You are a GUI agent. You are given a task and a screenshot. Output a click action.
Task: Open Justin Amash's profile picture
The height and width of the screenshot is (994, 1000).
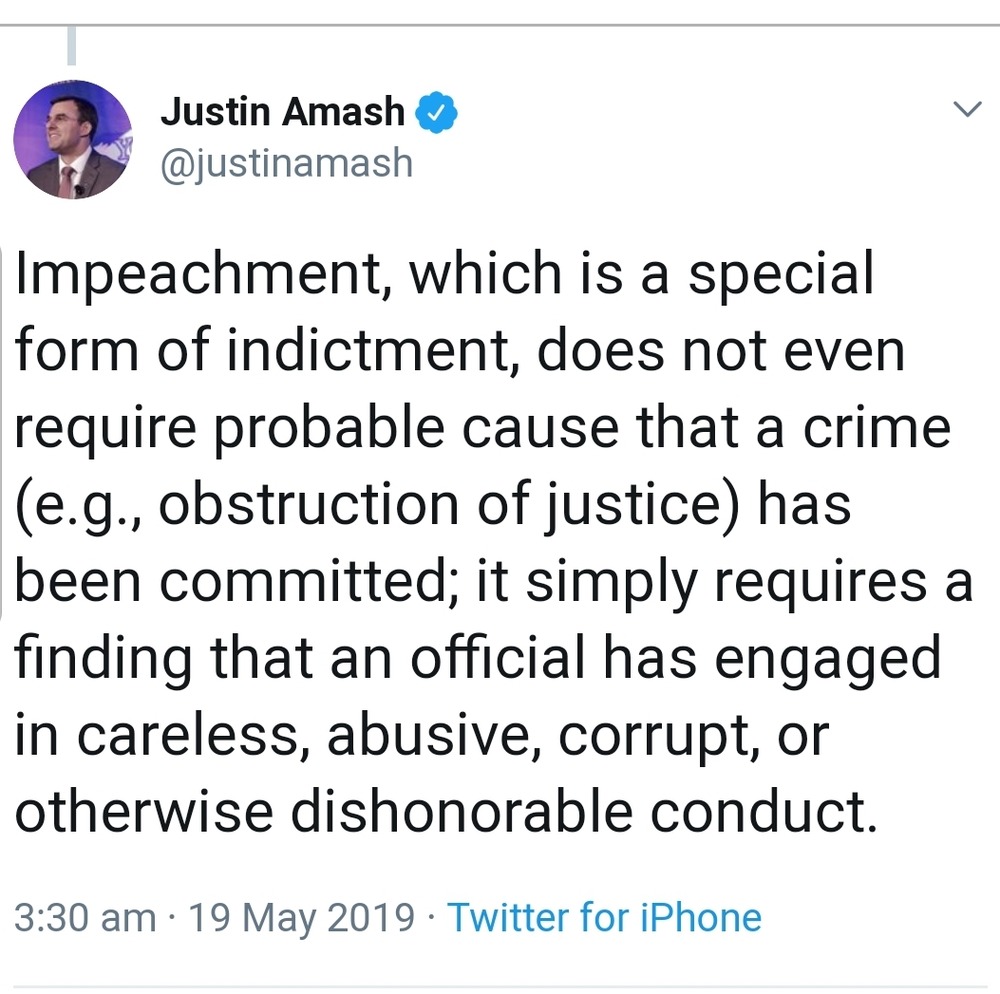72,140
